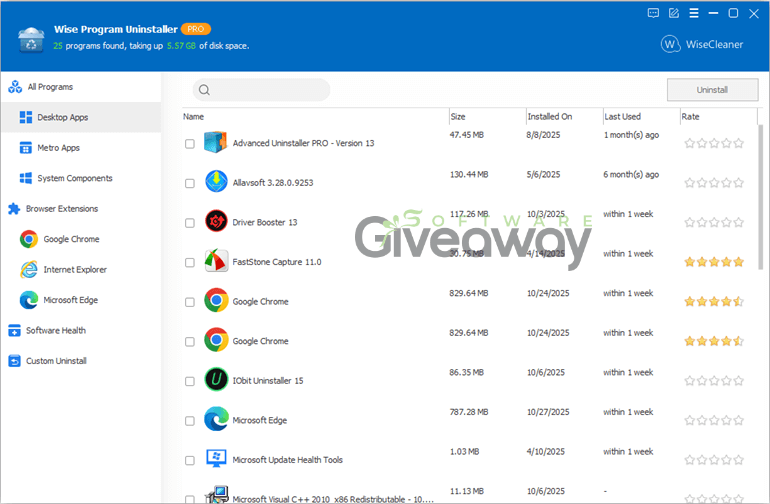Click the Custom Uninstall icon
Screen dimensions: 770x504
(15, 361)
